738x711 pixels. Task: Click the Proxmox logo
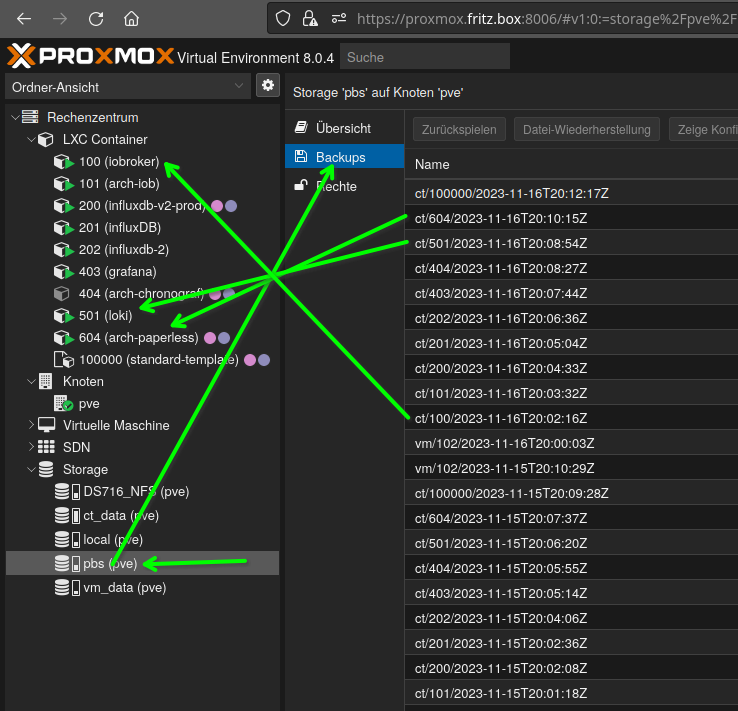point(90,56)
